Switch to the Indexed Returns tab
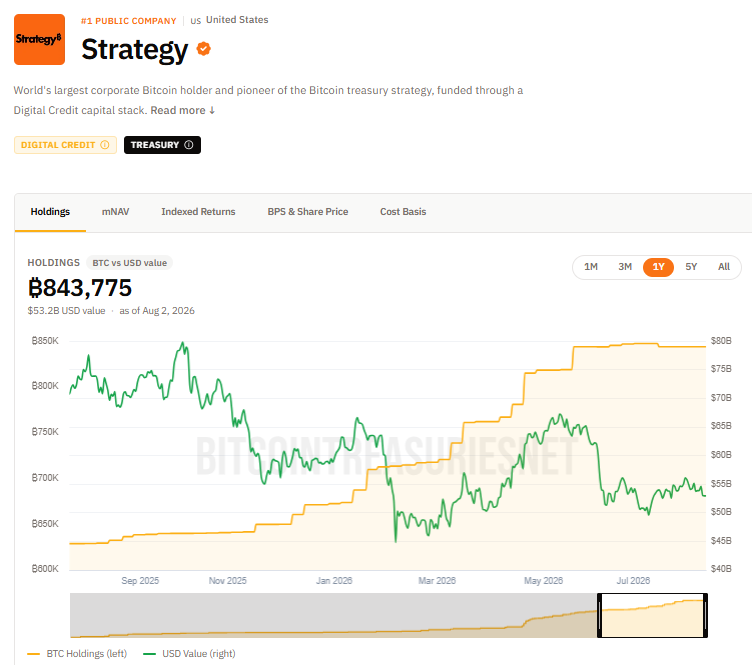 (x=198, y=212)
